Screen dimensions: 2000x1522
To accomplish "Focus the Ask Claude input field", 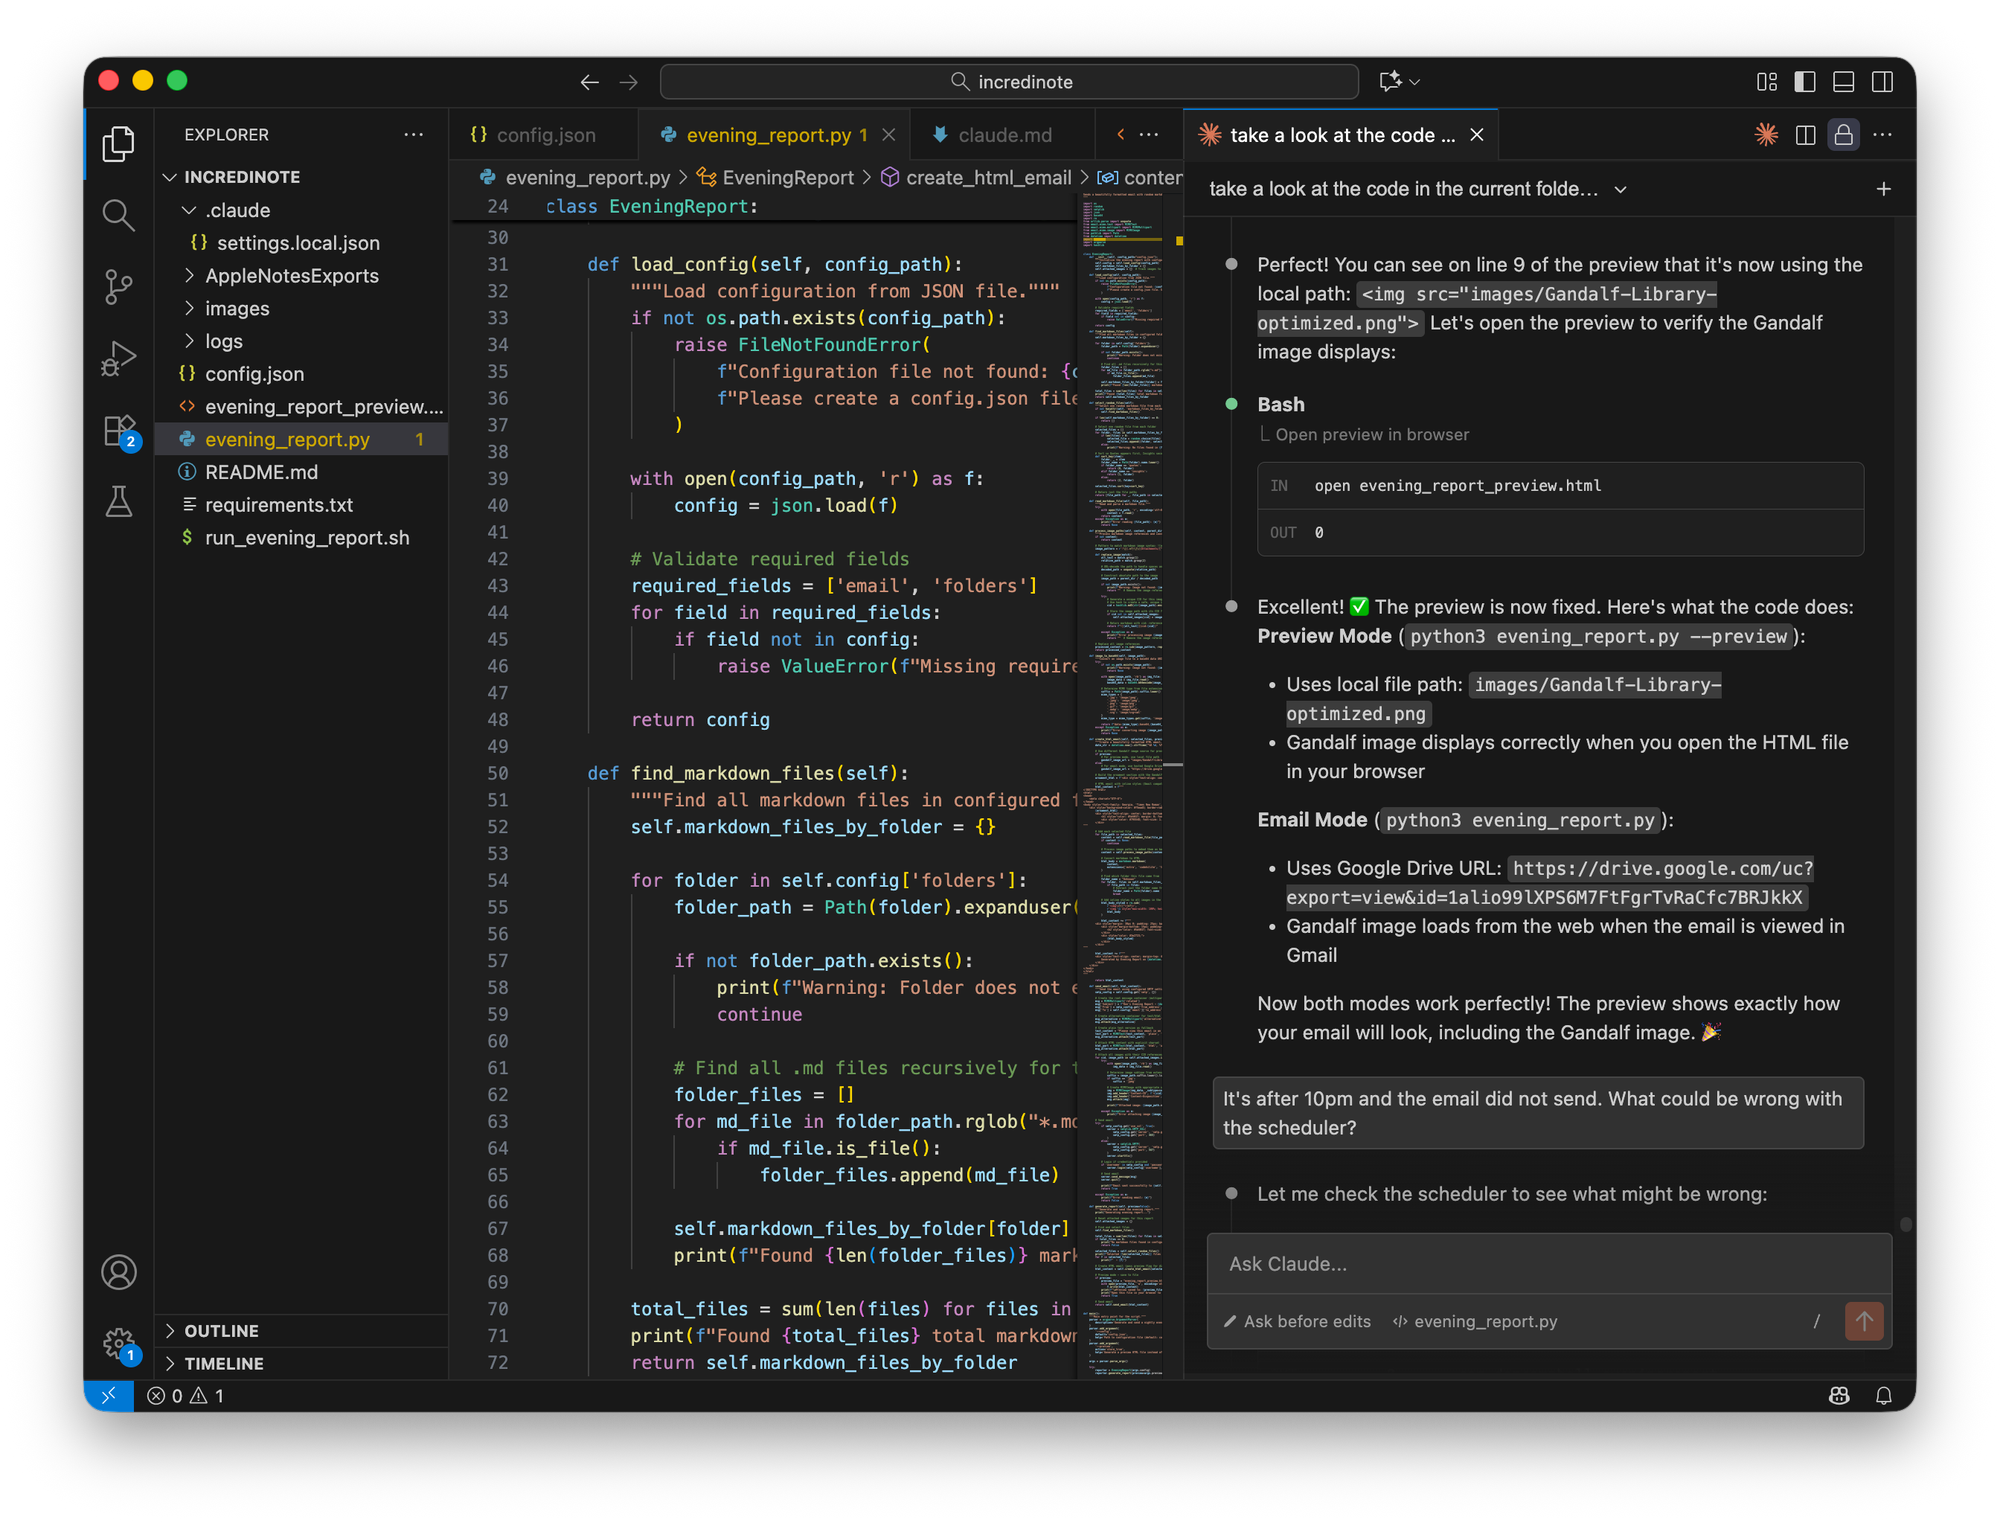I will 1548,1264.
